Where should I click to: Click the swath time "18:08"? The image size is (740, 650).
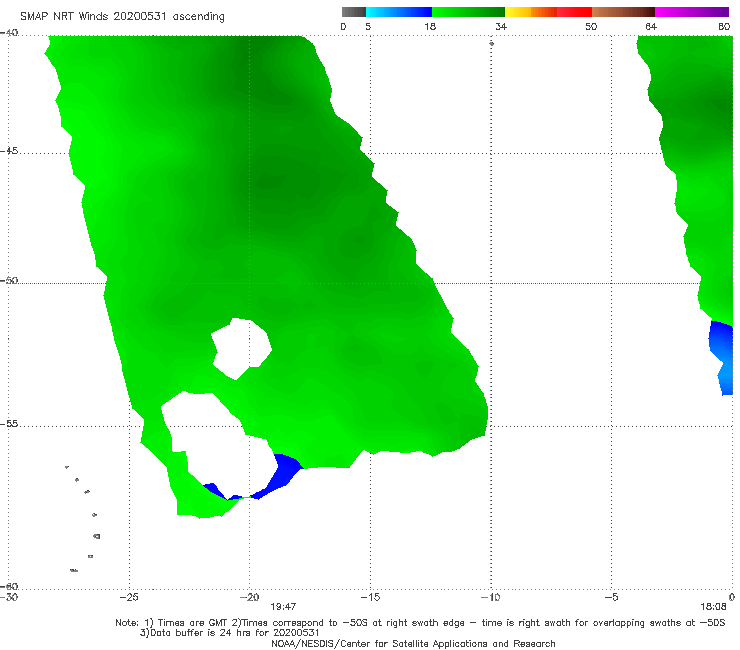[x=713, y=607]
